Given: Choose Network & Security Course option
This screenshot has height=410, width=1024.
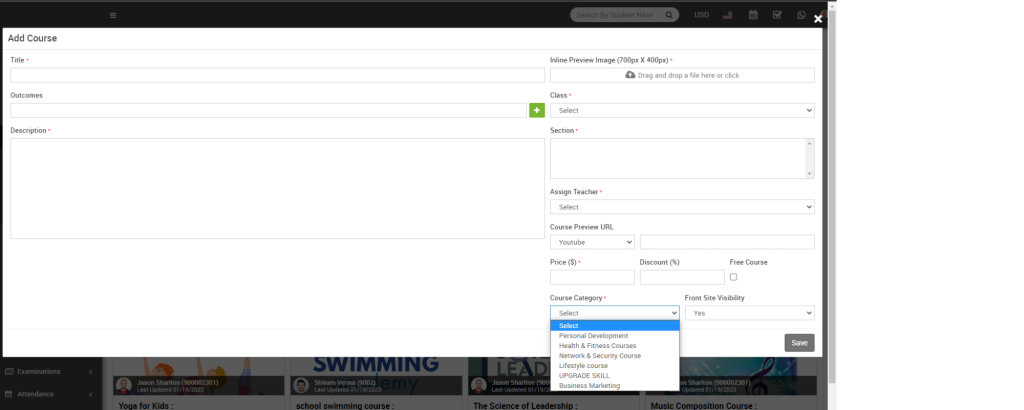Looking at the screenshot, I should [600, 356].
